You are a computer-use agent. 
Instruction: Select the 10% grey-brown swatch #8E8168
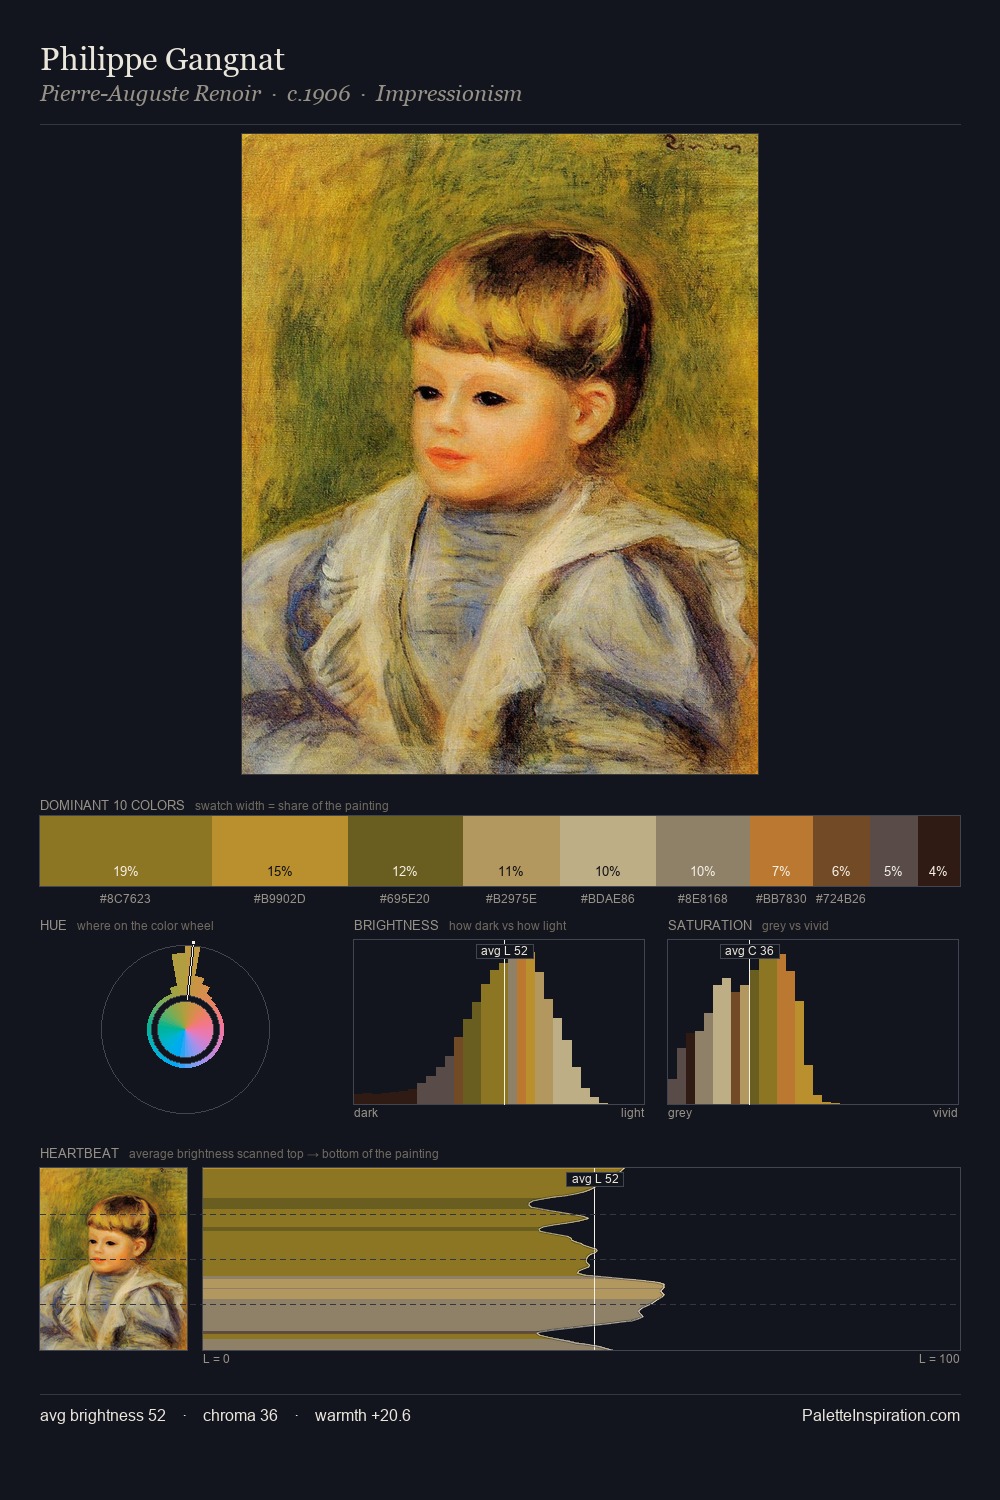click(703, 851)
